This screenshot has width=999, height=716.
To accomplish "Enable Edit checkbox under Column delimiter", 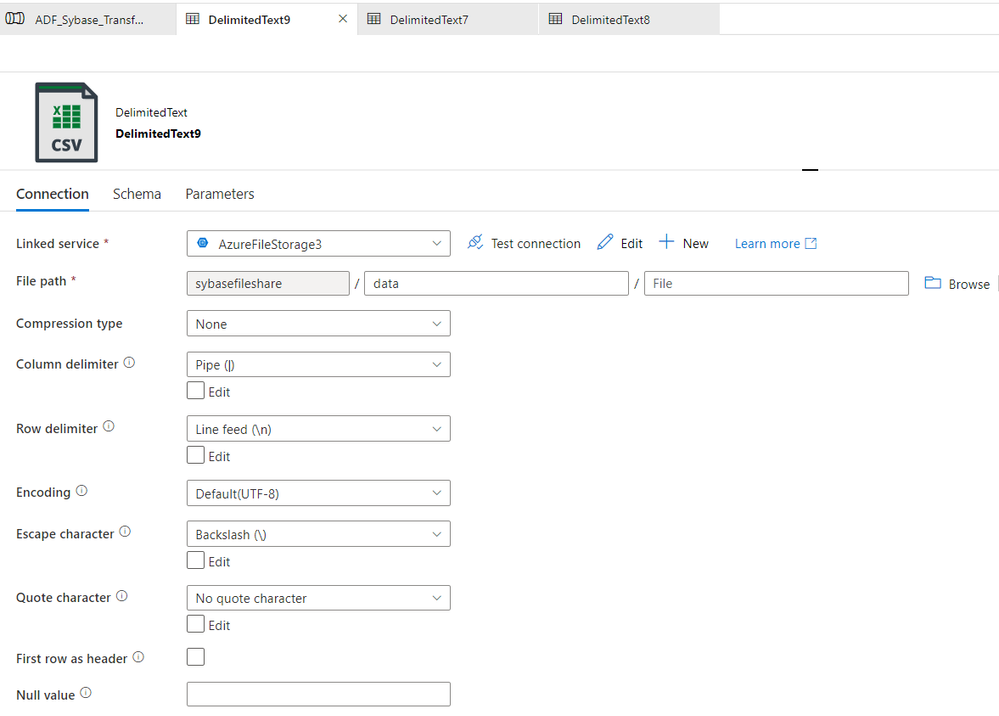I will point(196,391).
